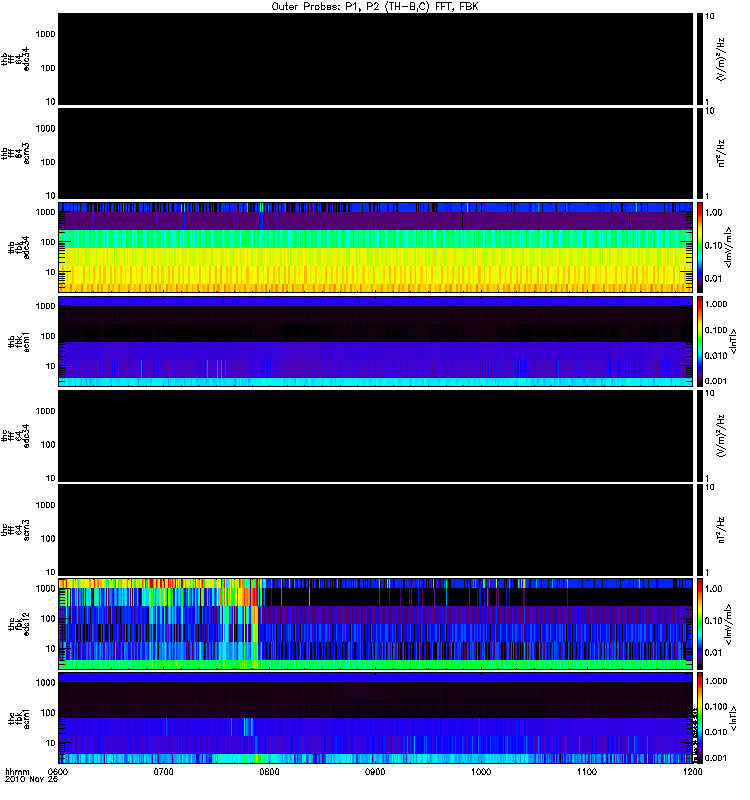Click the (V/m)²/Hz unit label of thb fff edc34

(721, 59)
